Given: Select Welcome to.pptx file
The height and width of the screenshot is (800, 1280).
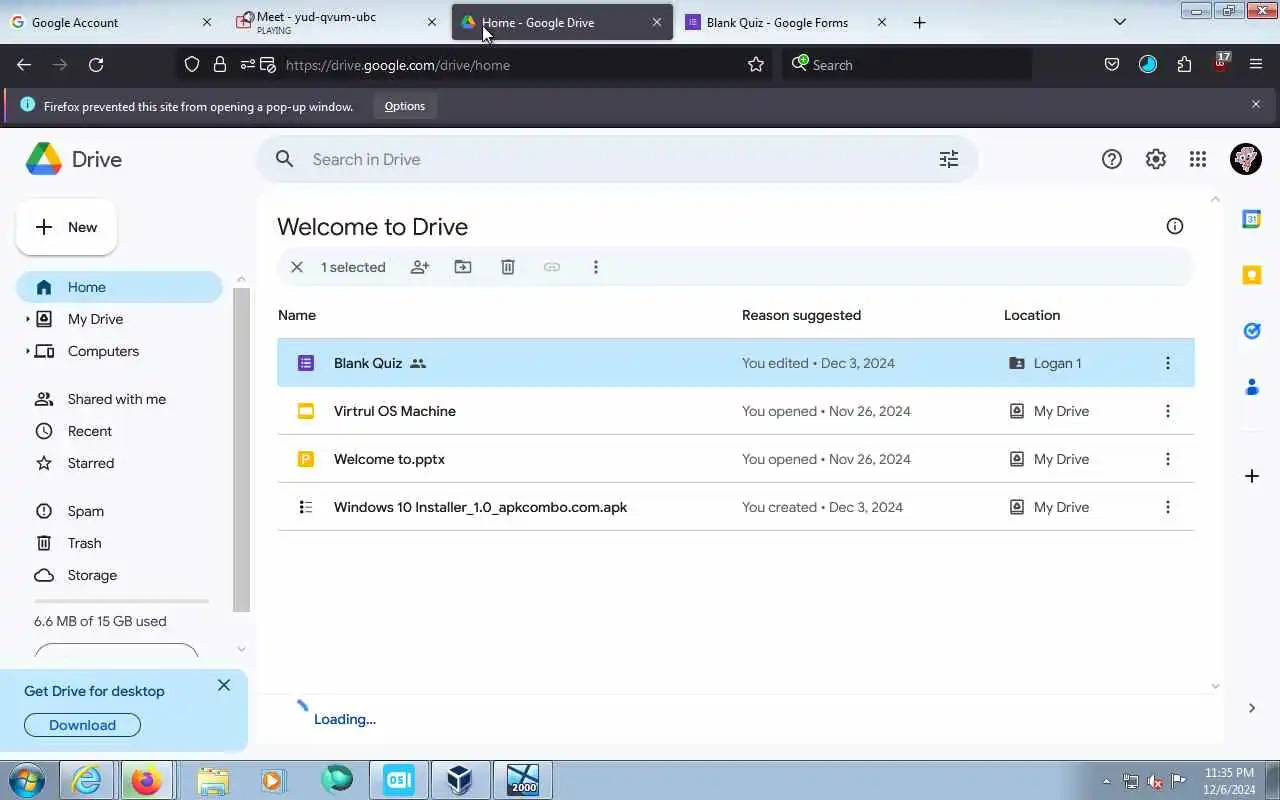Looking at the screenshot, I should [x=736, y=459].
